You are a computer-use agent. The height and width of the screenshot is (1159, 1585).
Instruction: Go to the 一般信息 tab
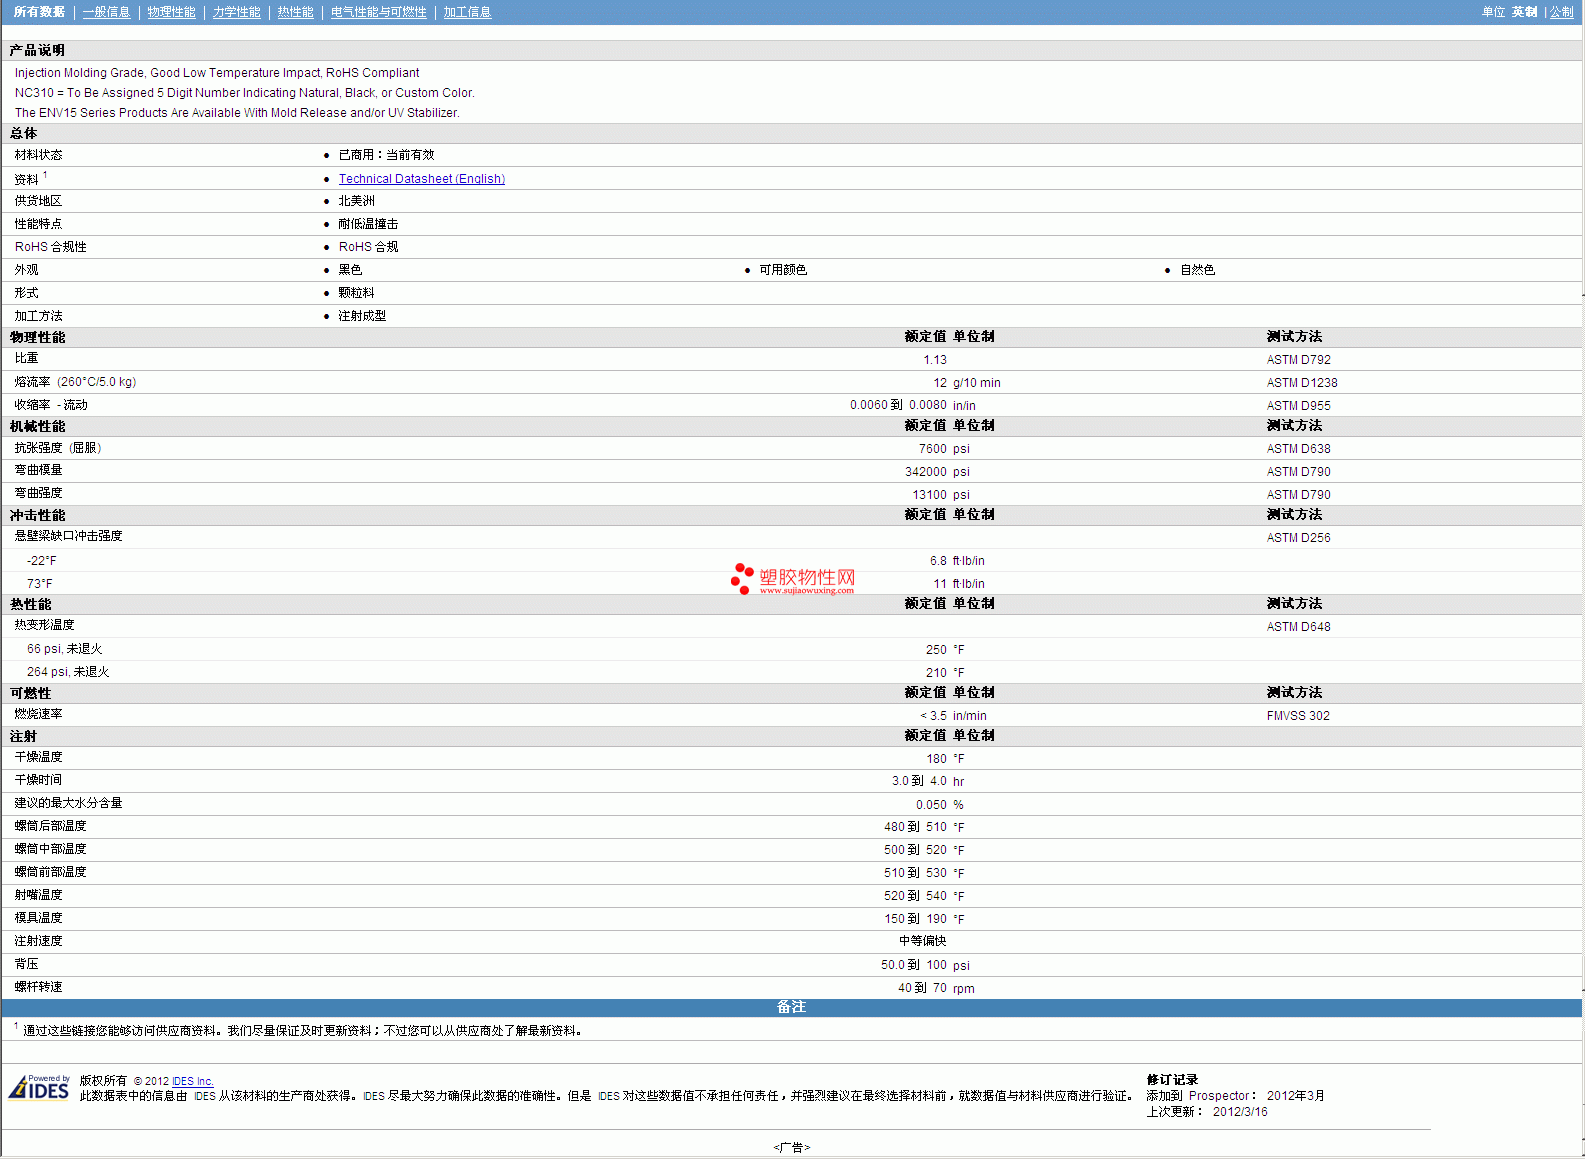[x=106, y=12]
